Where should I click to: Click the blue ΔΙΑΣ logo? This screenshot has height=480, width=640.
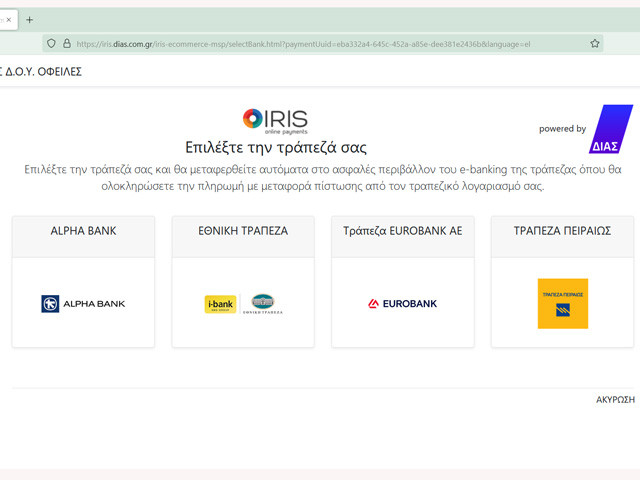click(611, 130)
